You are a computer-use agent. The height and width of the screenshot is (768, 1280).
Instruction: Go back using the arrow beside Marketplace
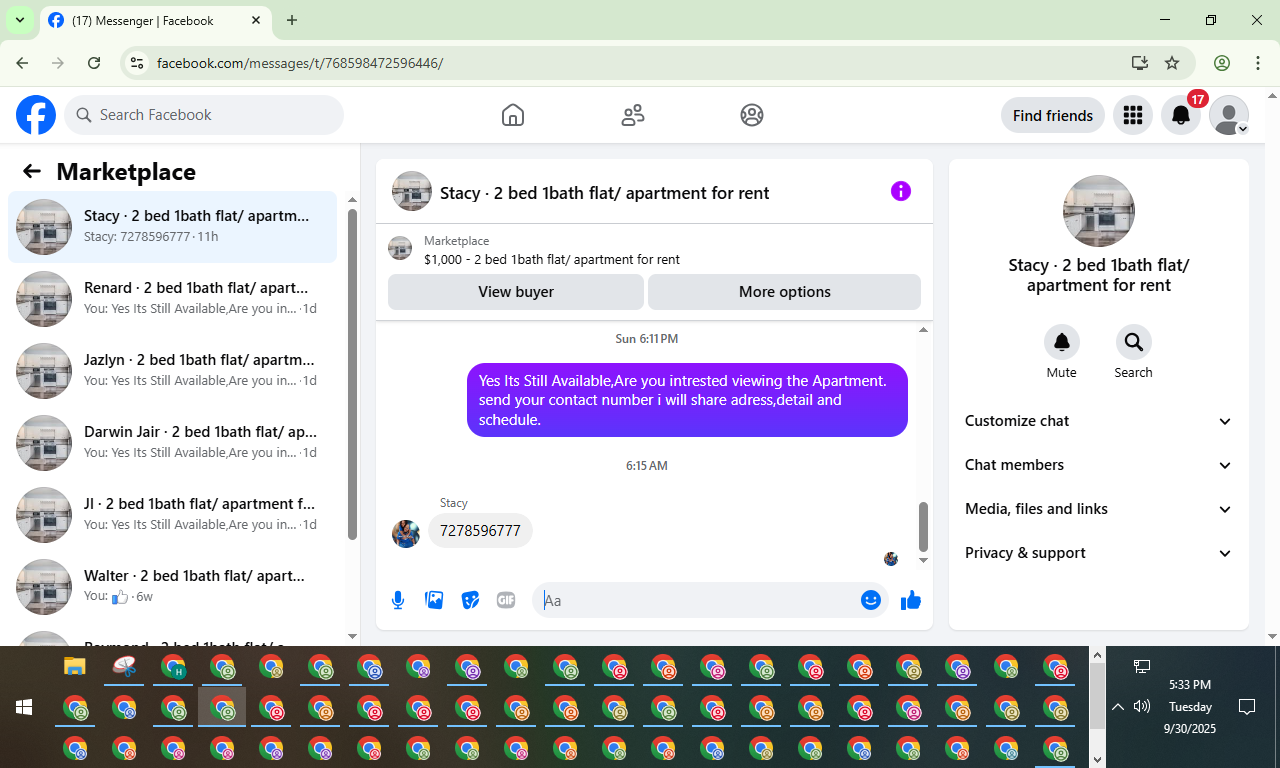coord(32,171)
